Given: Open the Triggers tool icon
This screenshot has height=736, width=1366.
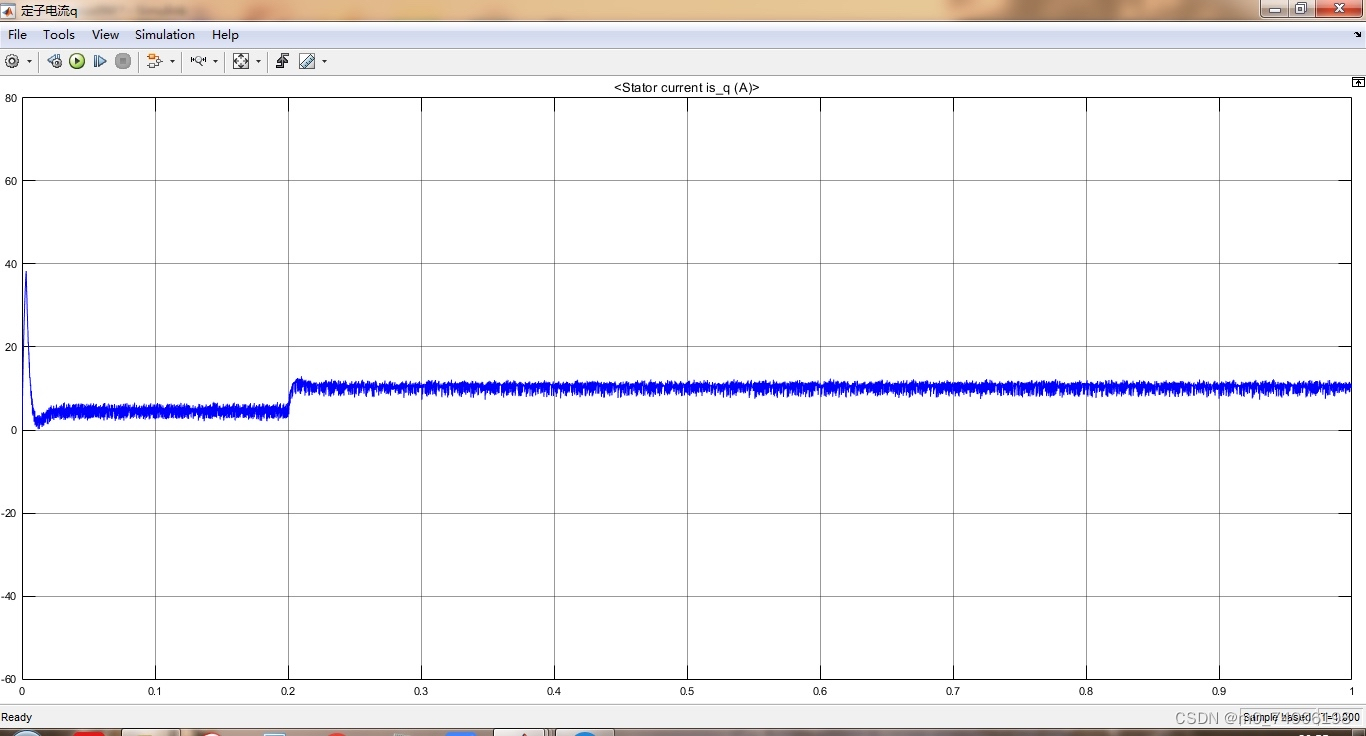Looking at the screenshot, I should [x=282, y=61].
